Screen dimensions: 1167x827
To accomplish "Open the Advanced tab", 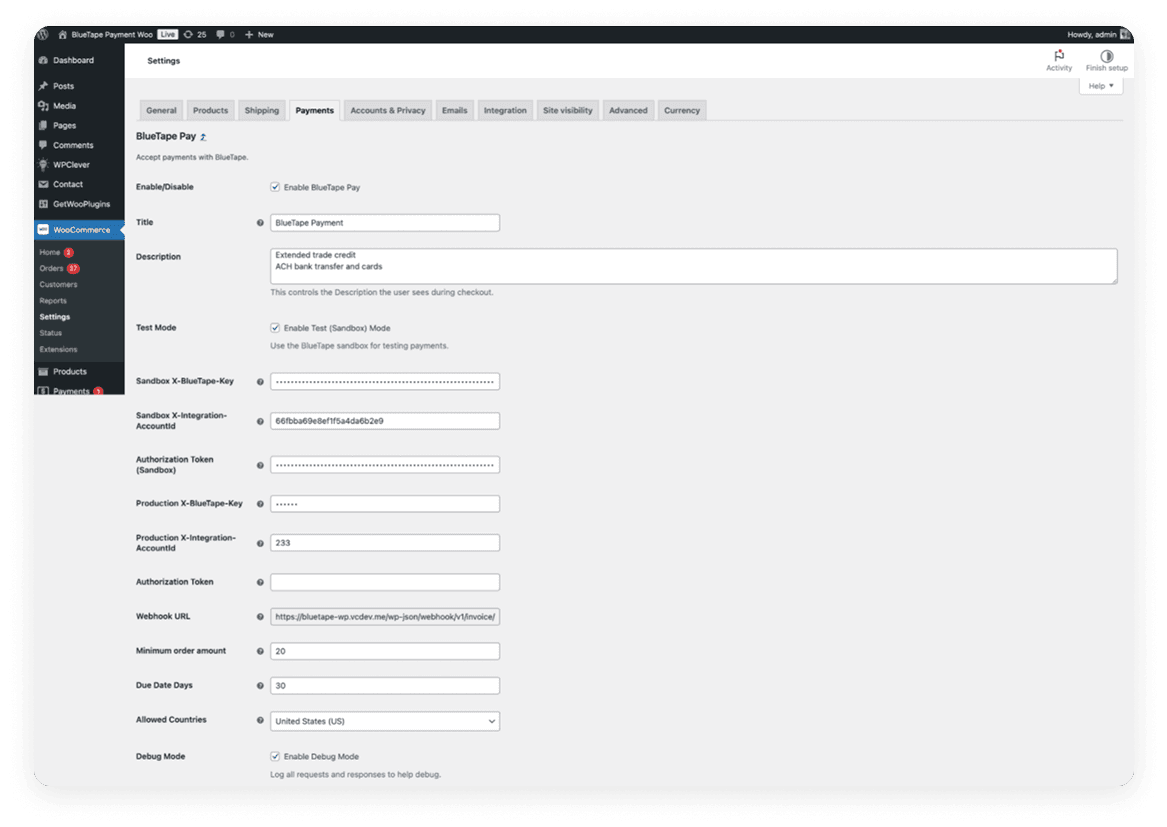I will pyautogui.click(x=628, y=110).
